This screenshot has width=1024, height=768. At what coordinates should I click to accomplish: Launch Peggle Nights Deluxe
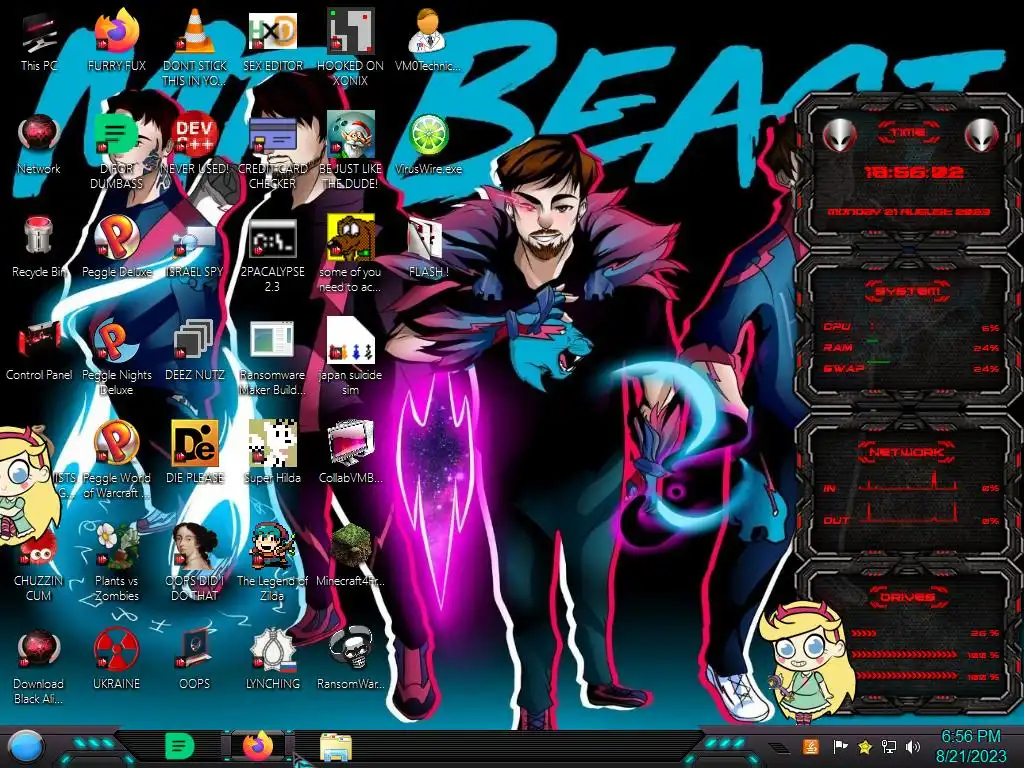click(x=116, y=358)
